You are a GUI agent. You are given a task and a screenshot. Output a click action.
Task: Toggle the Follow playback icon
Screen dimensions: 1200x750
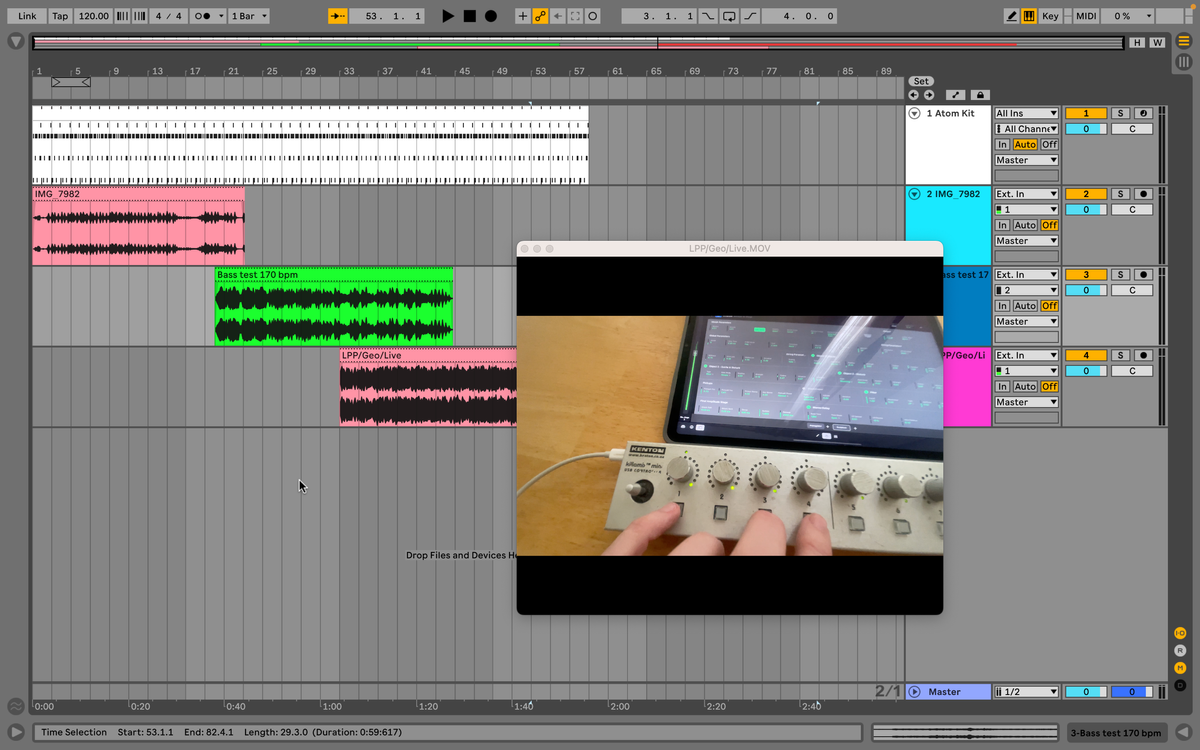[x=339, y=16]
